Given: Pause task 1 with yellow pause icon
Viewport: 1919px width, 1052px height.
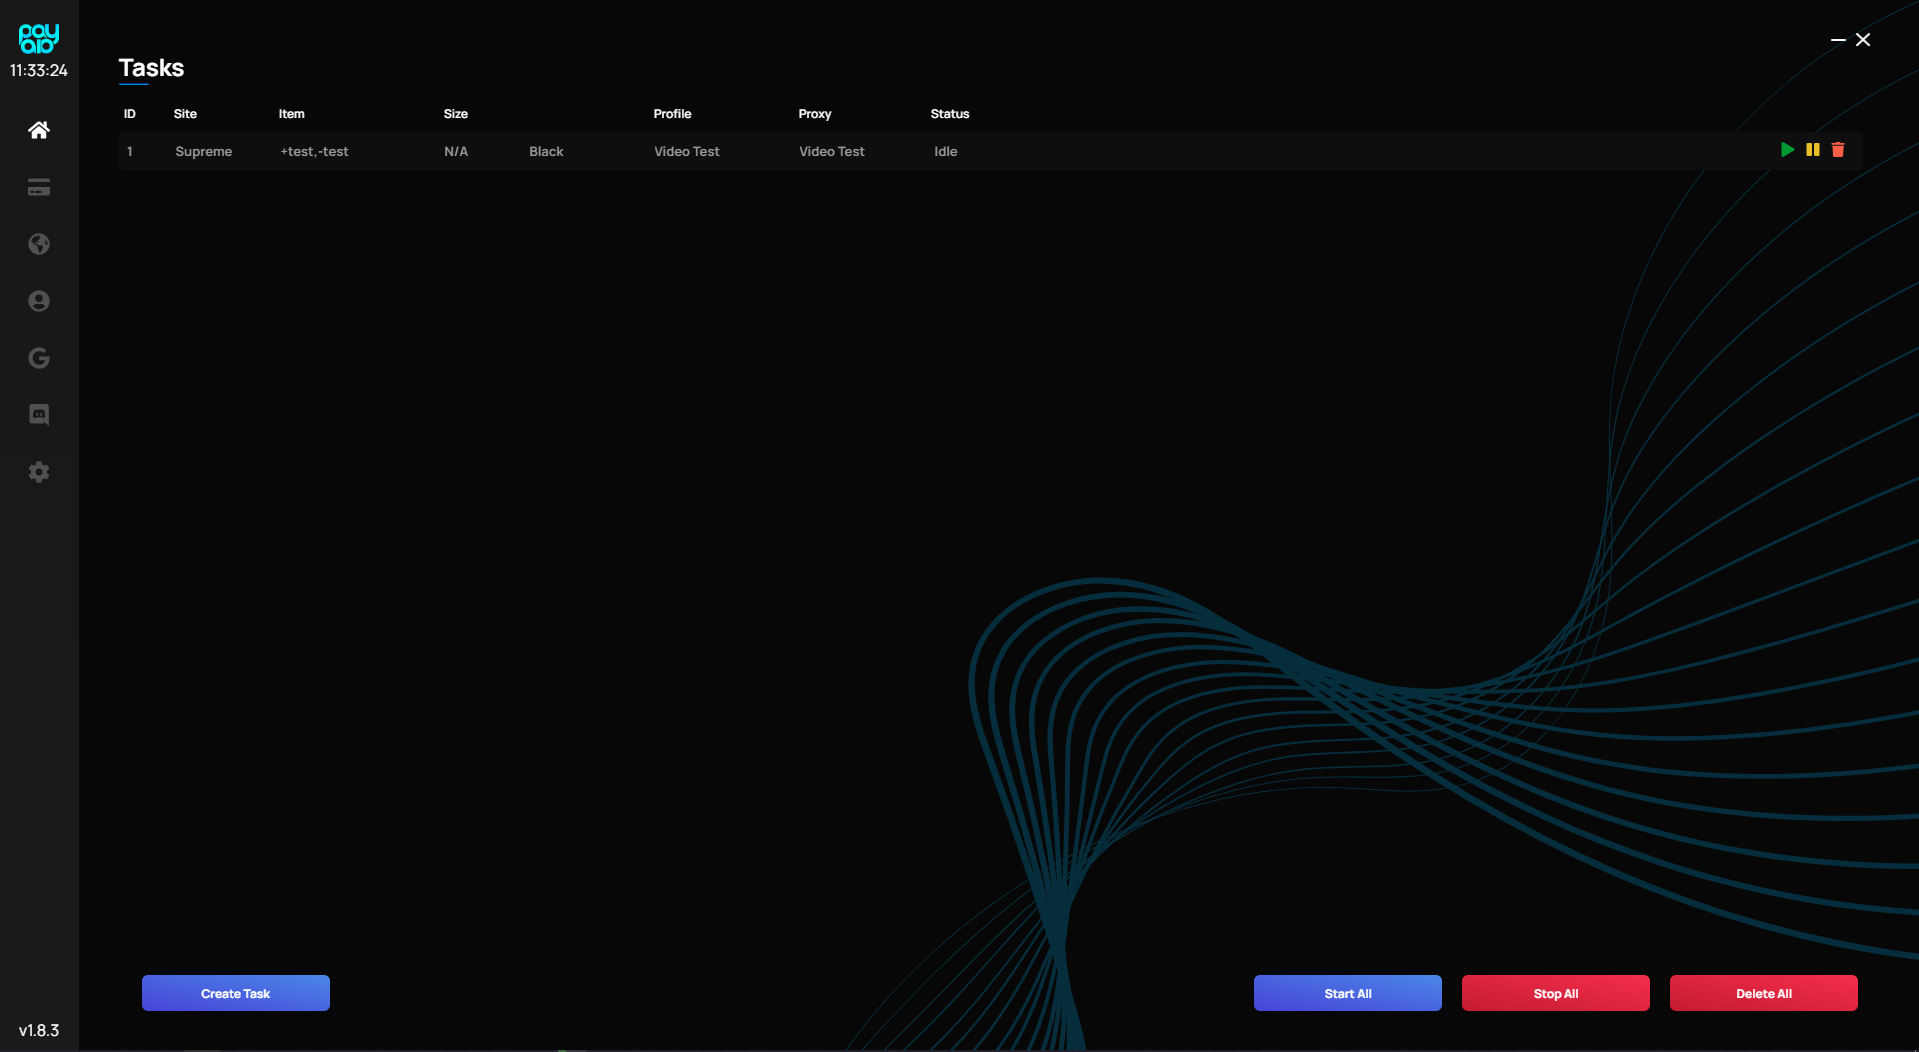Looking at the screenshot, I should coord(1813,150).
